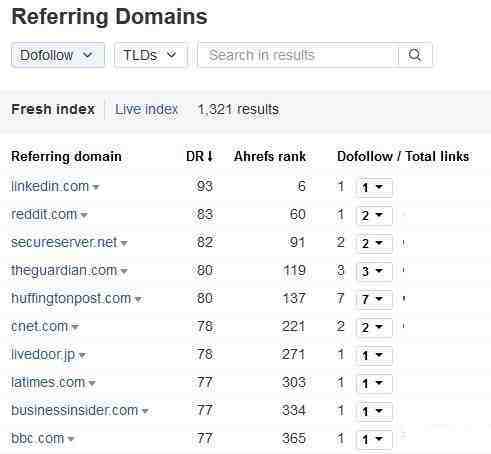Click the DR sort arrow icon
The height and width of the screenshot is (454, 491).
click(x=210, y=156)
